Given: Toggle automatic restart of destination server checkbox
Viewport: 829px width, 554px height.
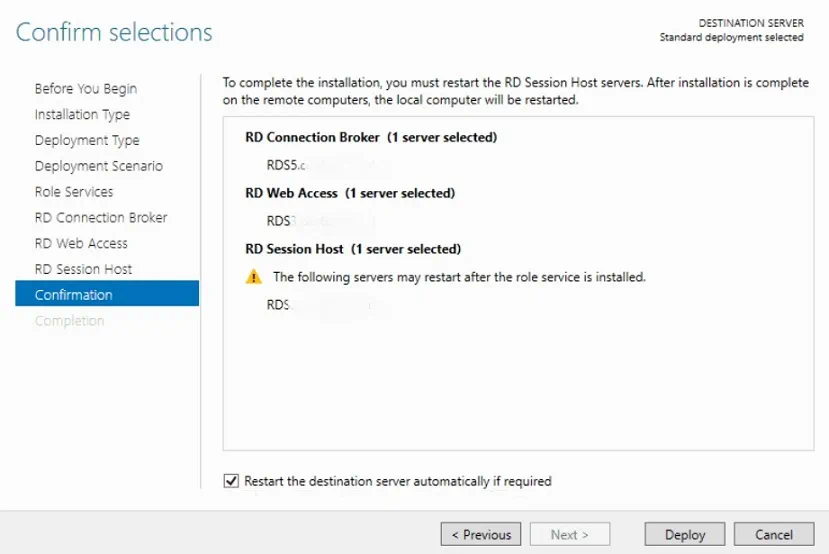Looking at the screenshot, I should [231, 481].
